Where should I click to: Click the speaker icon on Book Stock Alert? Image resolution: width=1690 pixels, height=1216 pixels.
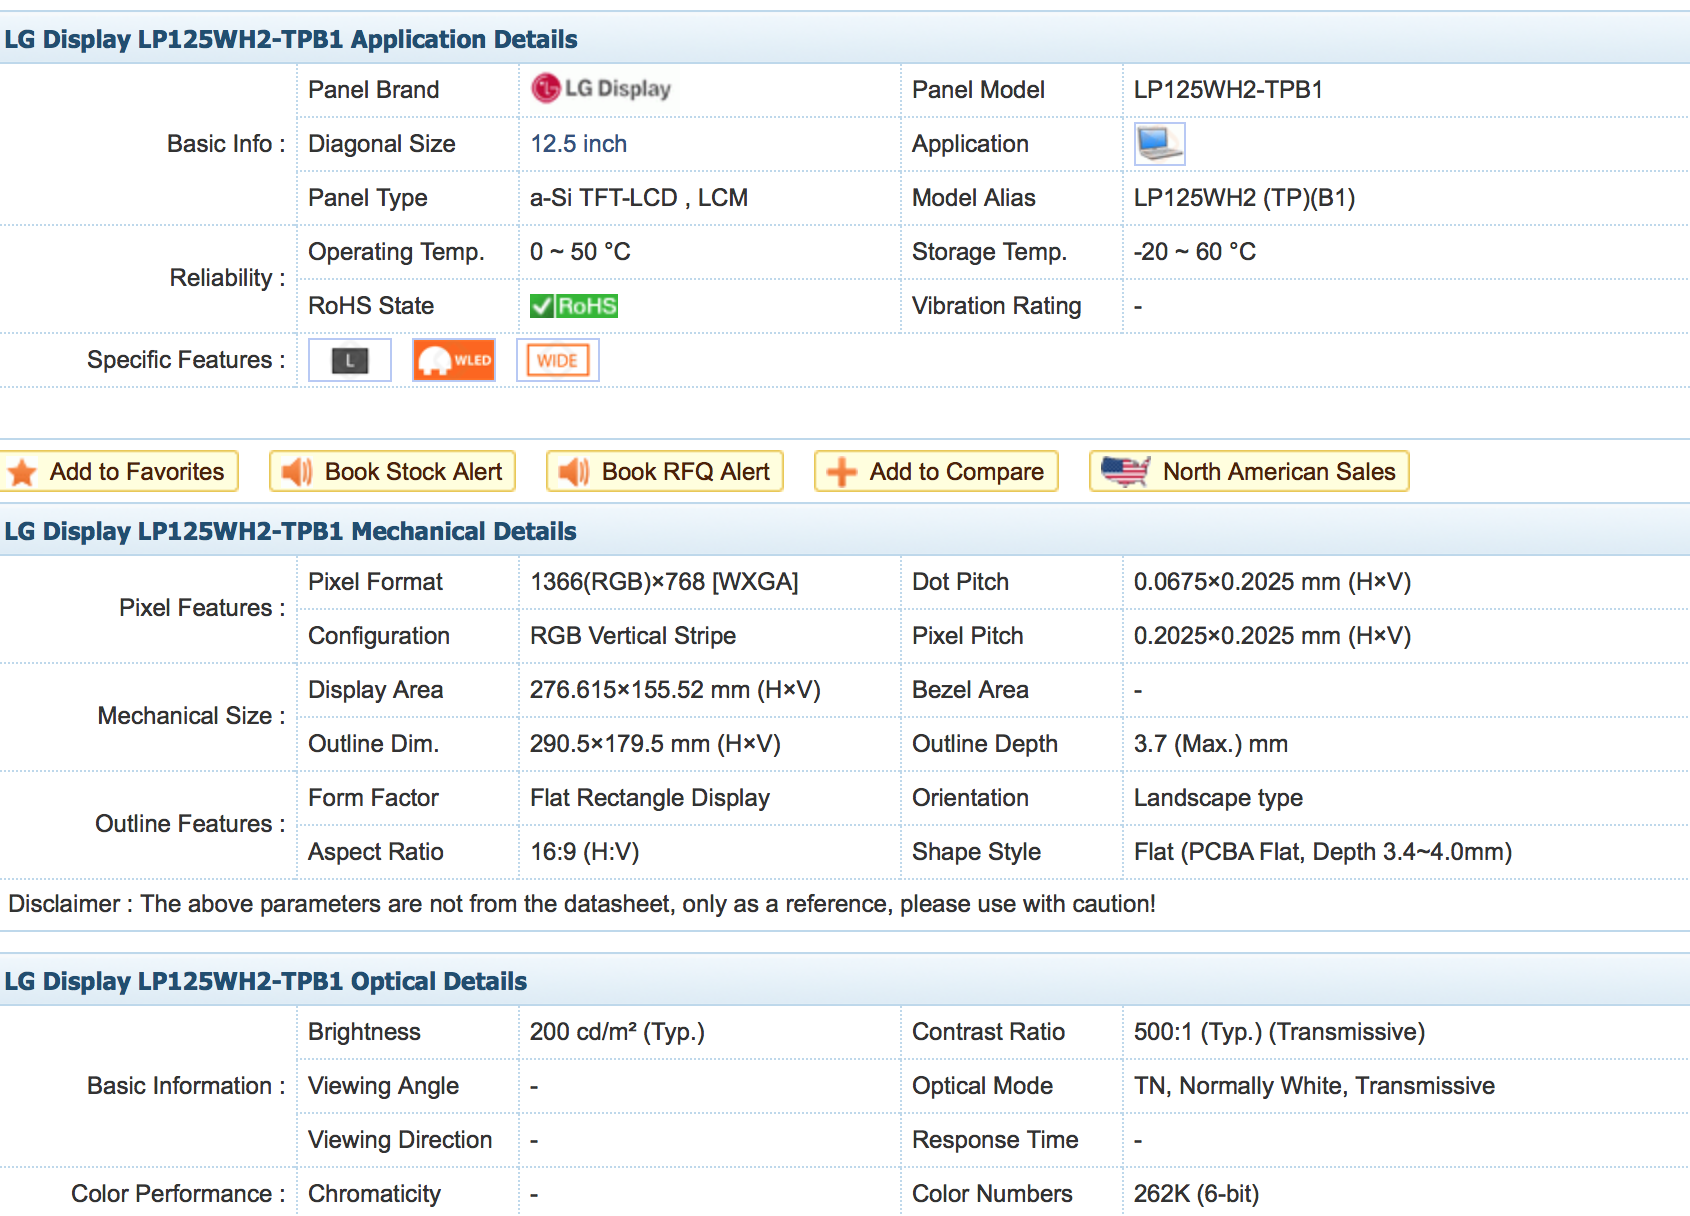click(x=297, y=472)
